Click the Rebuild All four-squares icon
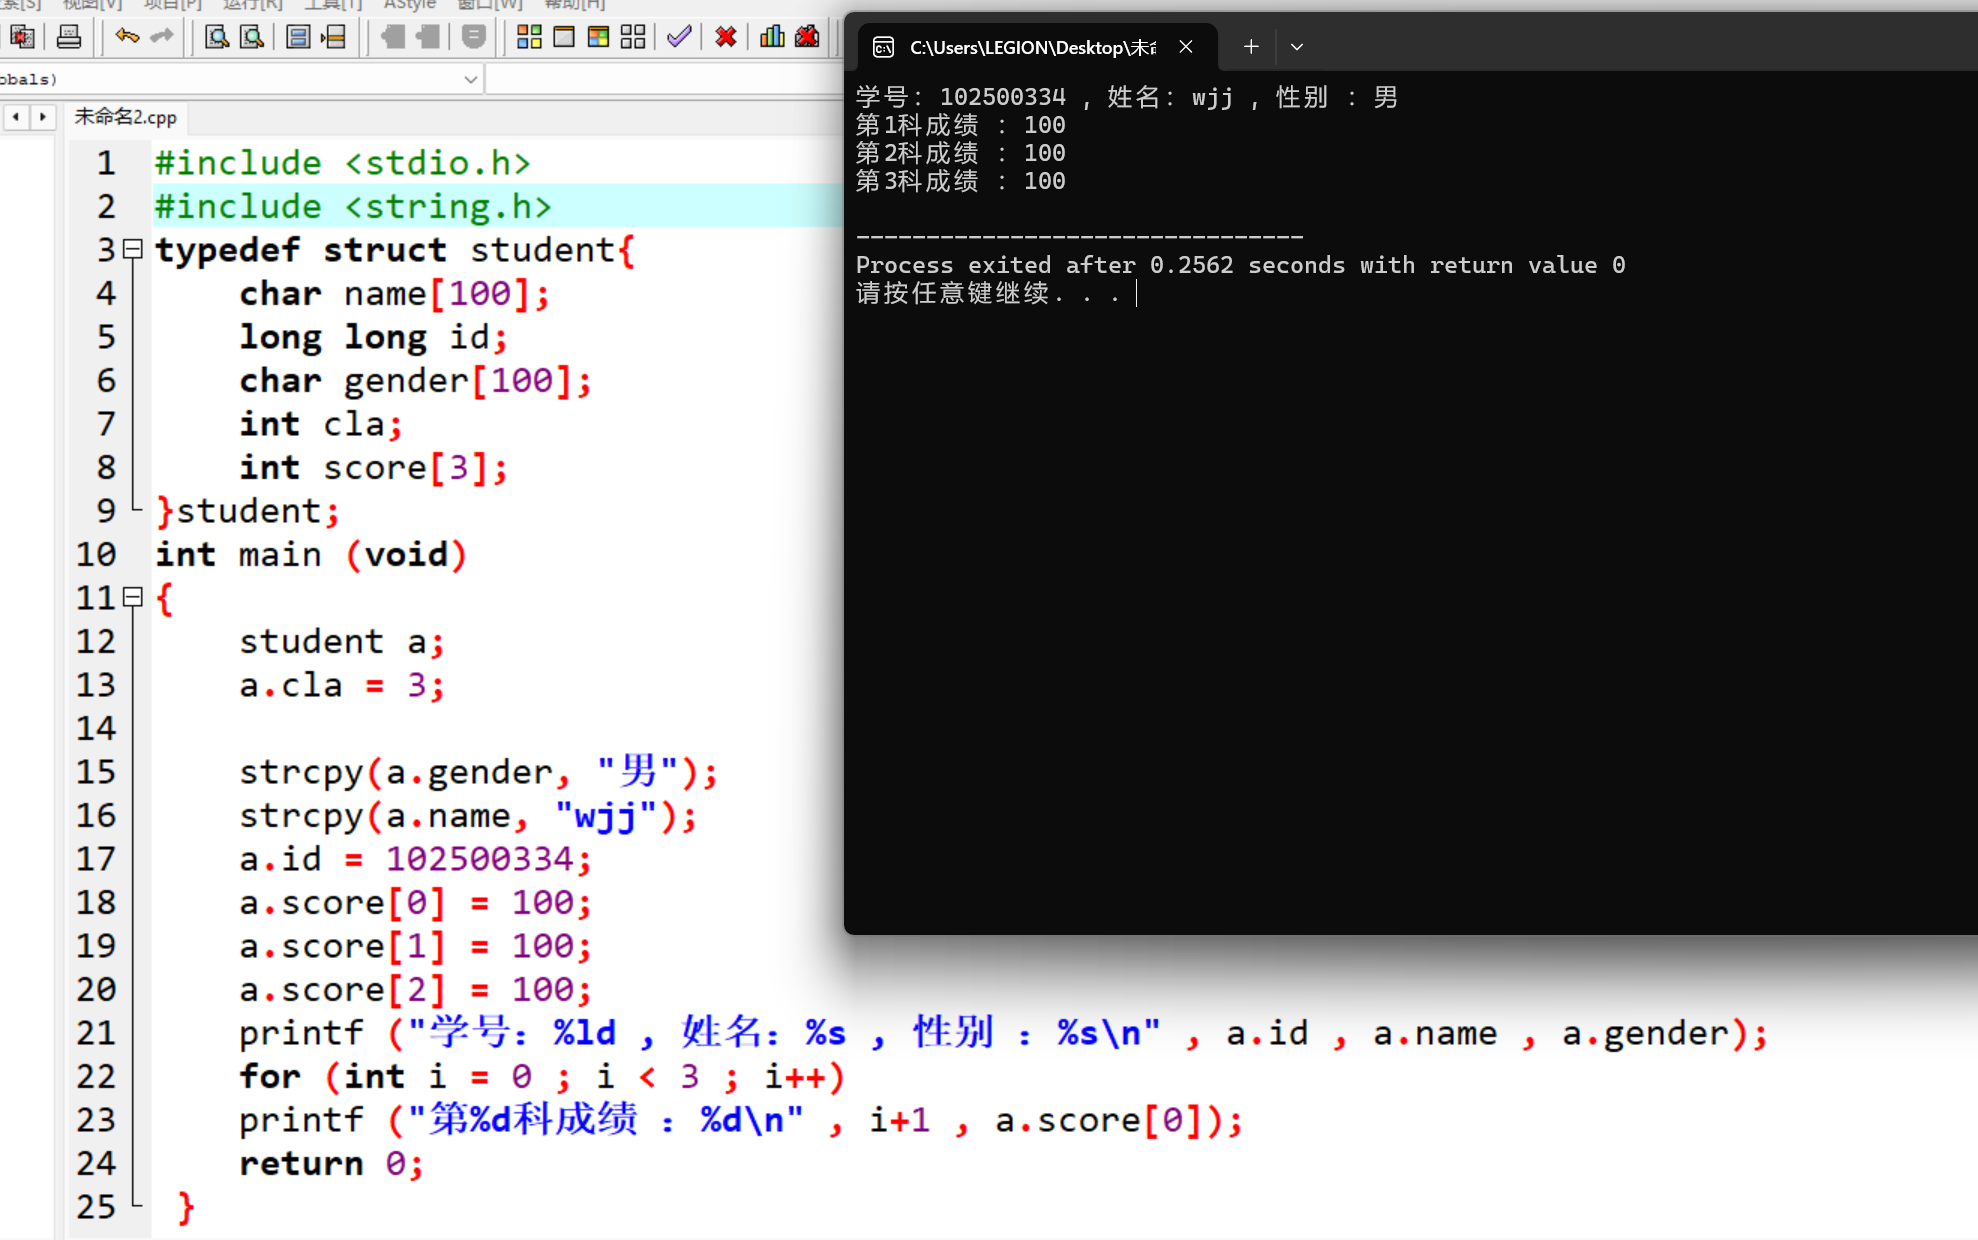 coord(632,37)
